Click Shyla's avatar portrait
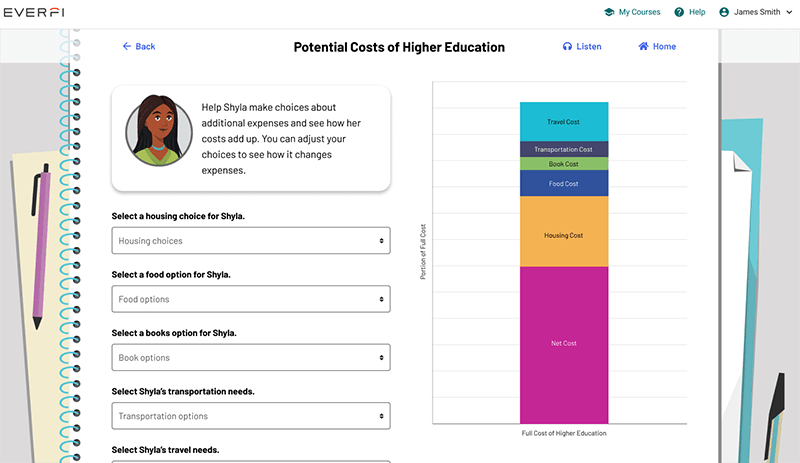This screenshot has width=800, height=463. 159,131
